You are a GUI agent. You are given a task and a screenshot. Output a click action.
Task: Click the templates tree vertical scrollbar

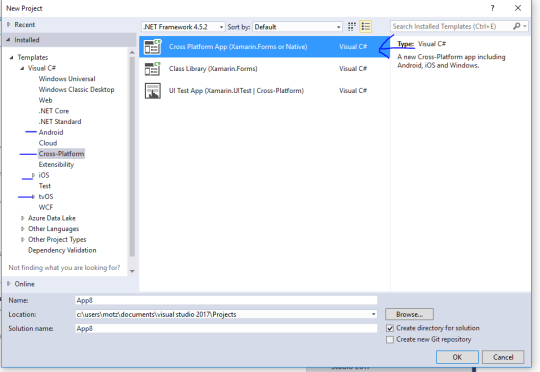[x=132, y=157]
